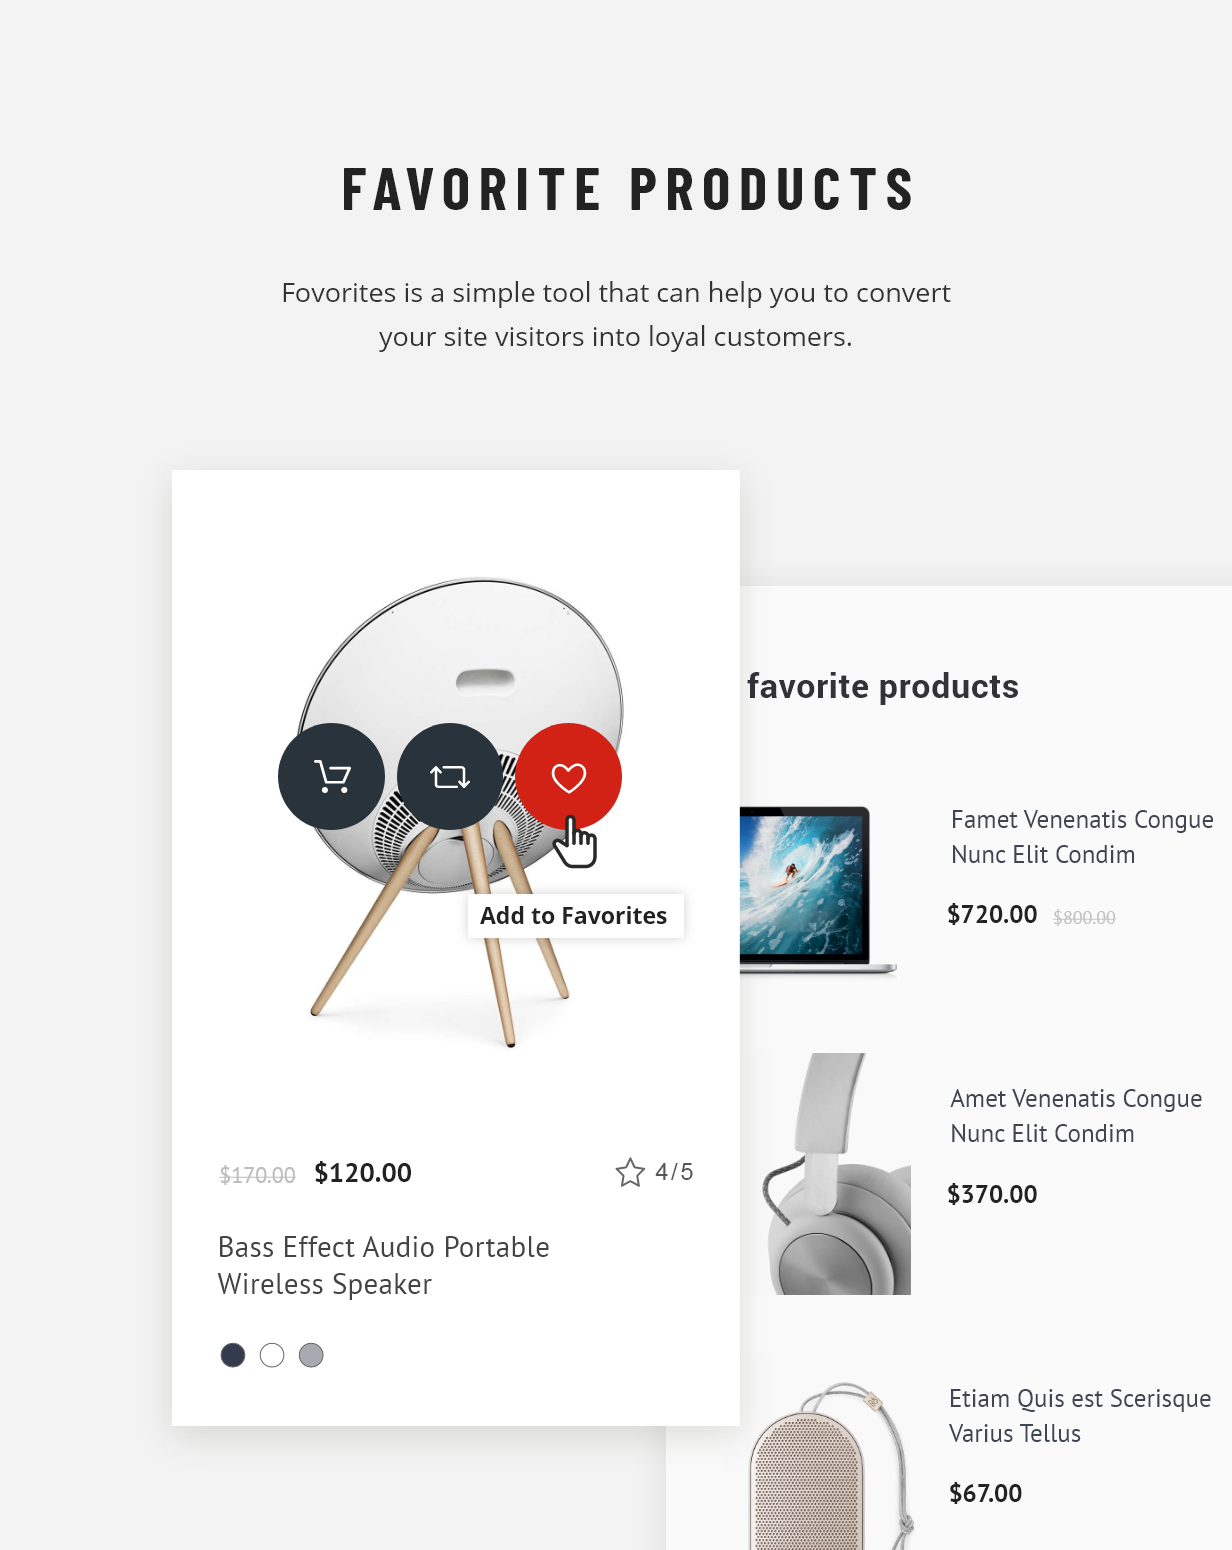Open Bass Effect Audio Portable Wireless Speaker
The height and width of the screenshot is (1550, 1232).
[x=384, y=1265]
